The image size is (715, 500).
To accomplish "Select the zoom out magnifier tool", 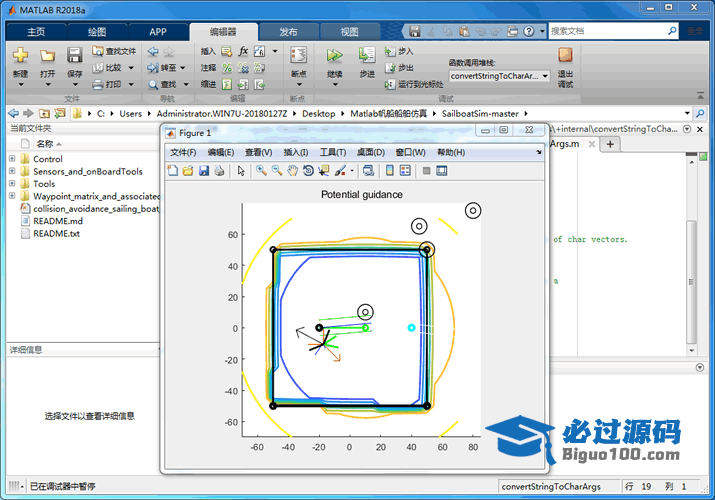I will pyautogui.click(x=277, y=171).
